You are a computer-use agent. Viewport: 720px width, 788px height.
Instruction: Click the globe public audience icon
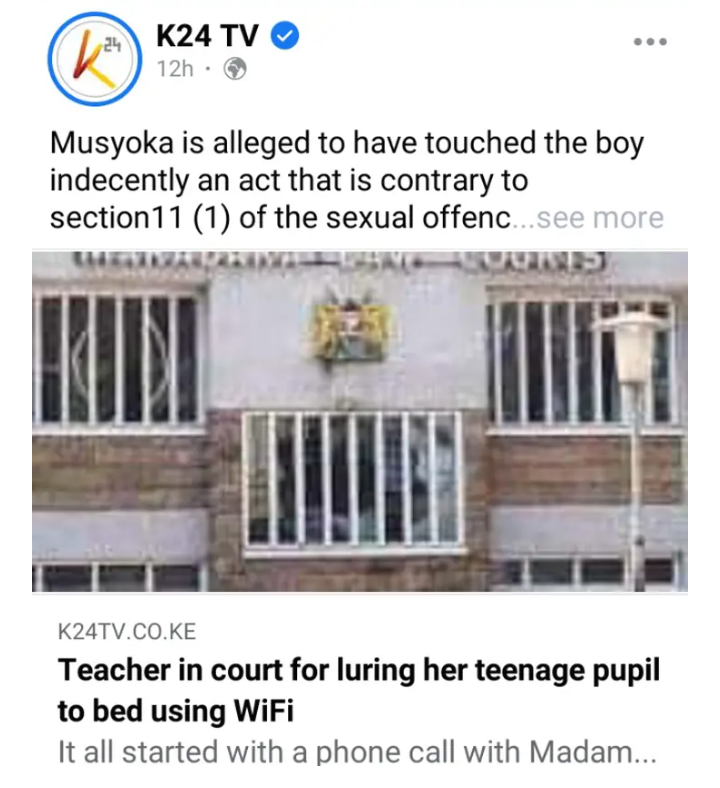[x=235, y=69]
